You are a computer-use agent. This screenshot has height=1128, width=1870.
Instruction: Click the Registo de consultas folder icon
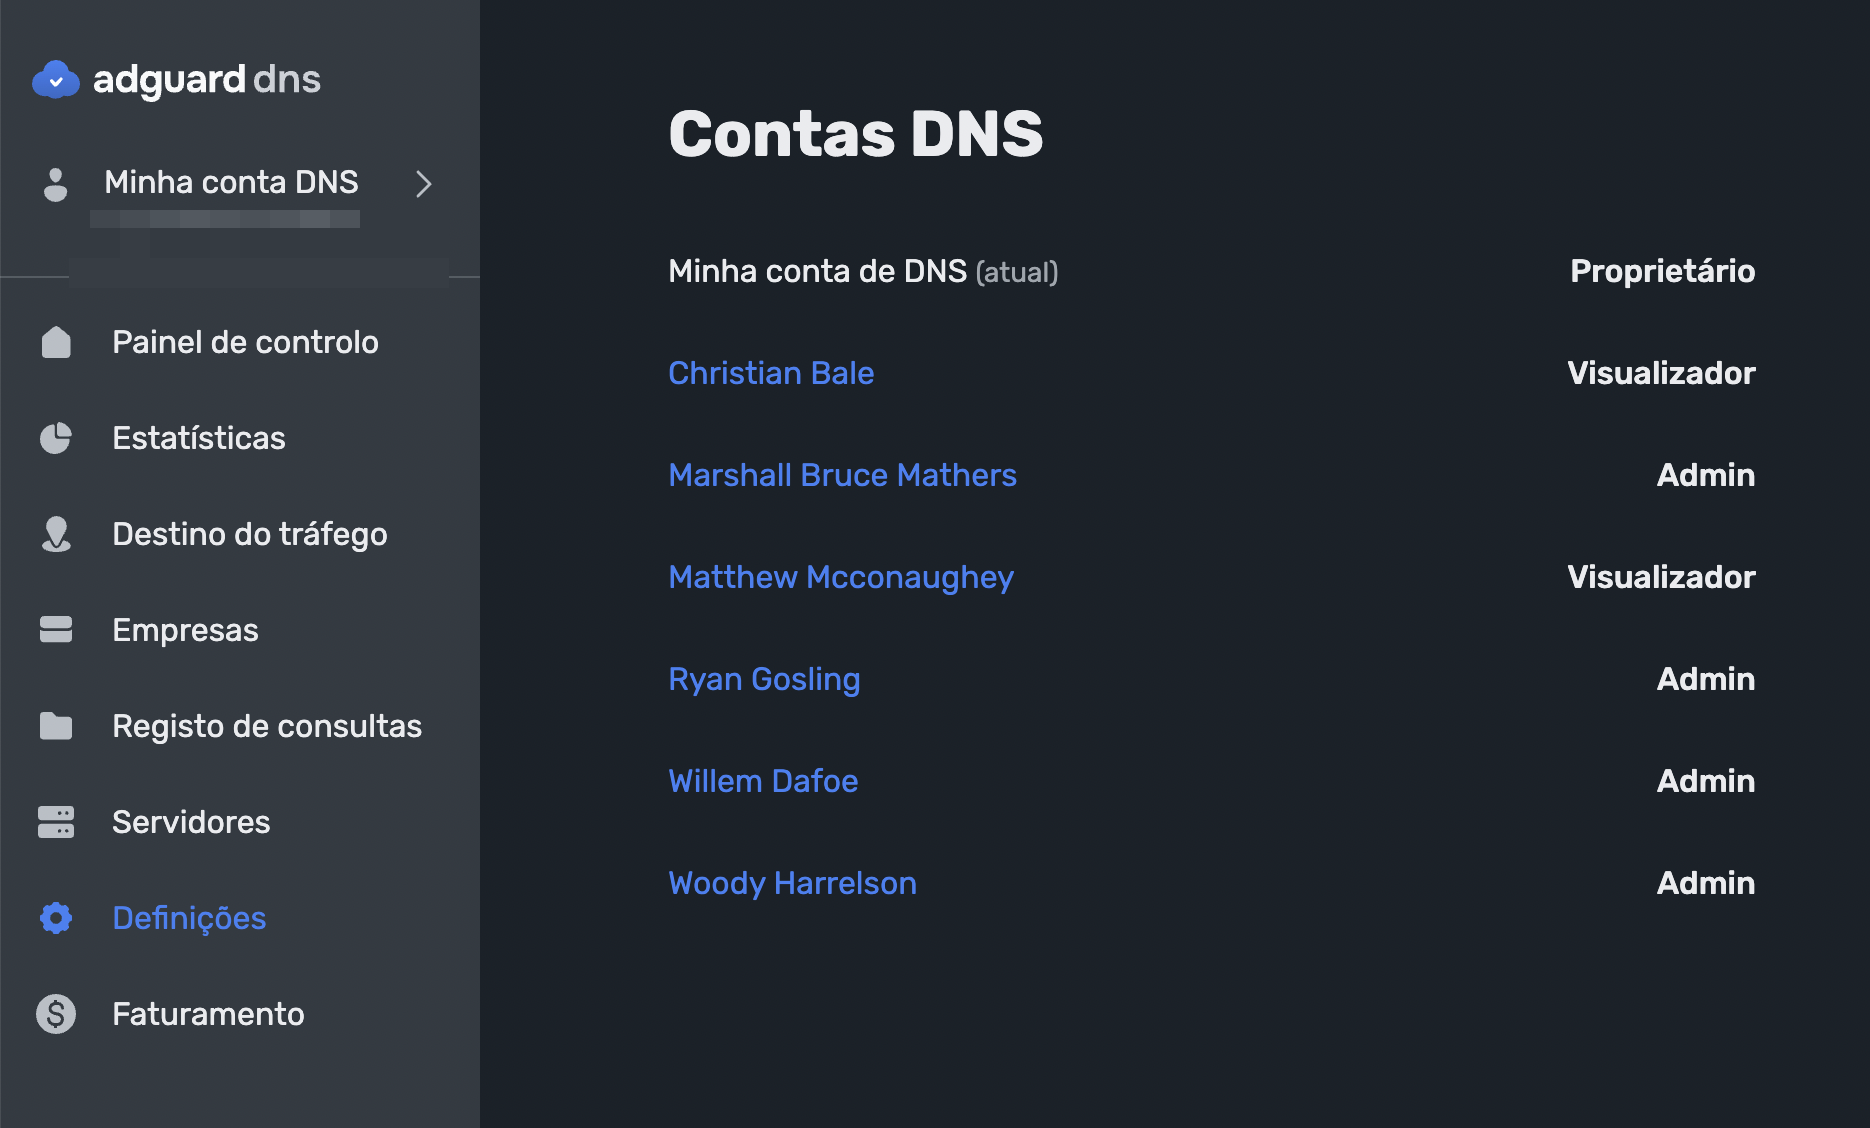tap(56, 725)
